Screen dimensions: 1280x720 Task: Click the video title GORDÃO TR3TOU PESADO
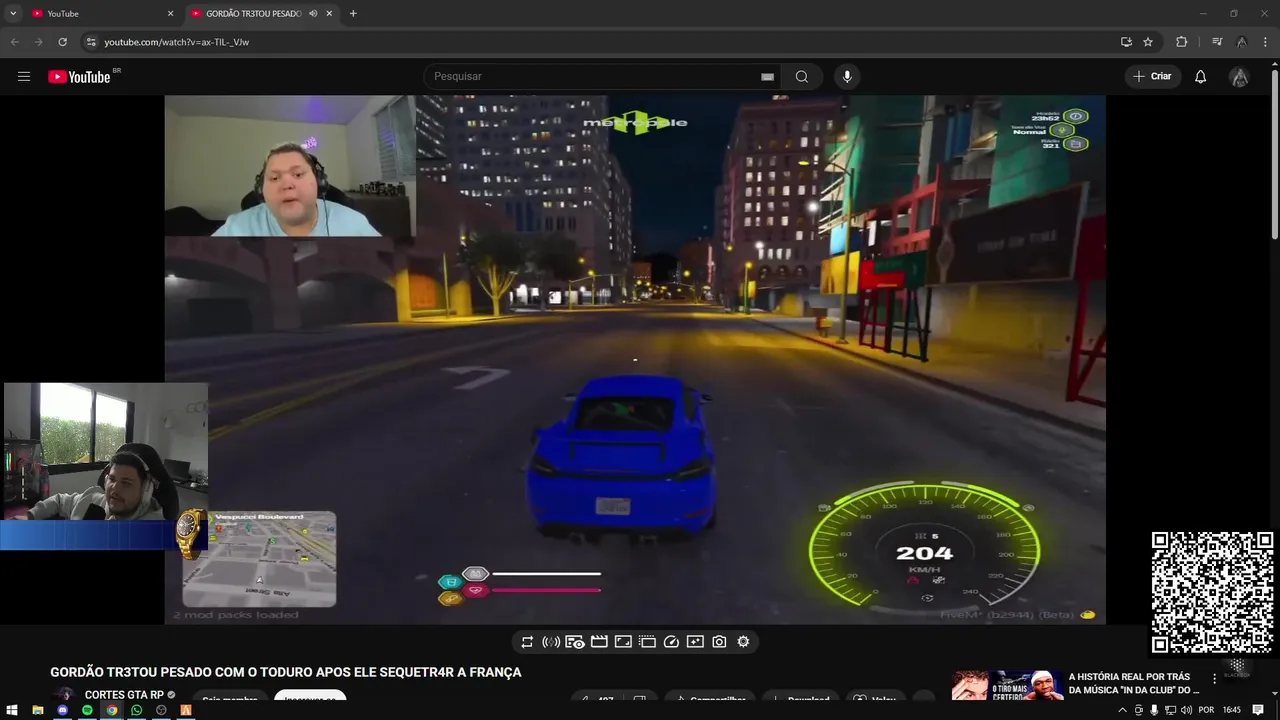(x=286, y=672)
